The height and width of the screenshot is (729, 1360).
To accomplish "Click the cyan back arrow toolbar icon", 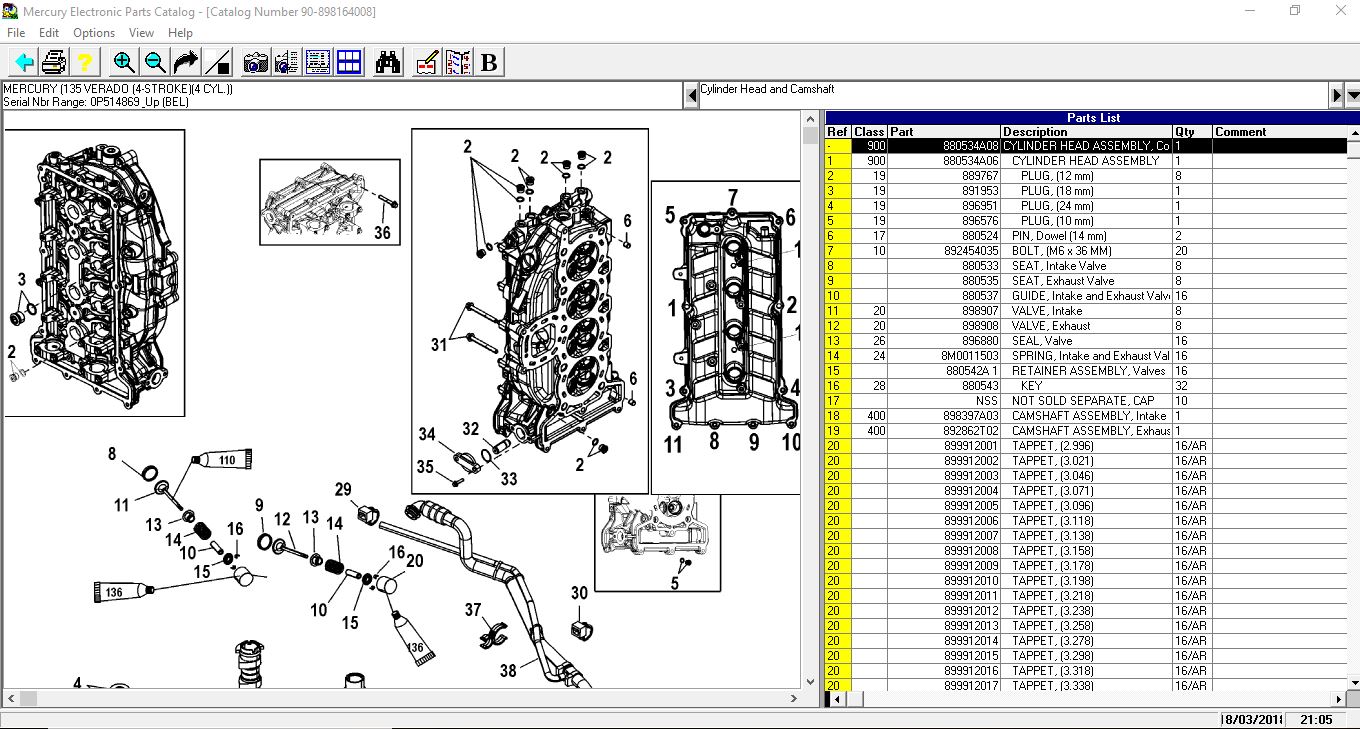I will click(x=23, y=63).
